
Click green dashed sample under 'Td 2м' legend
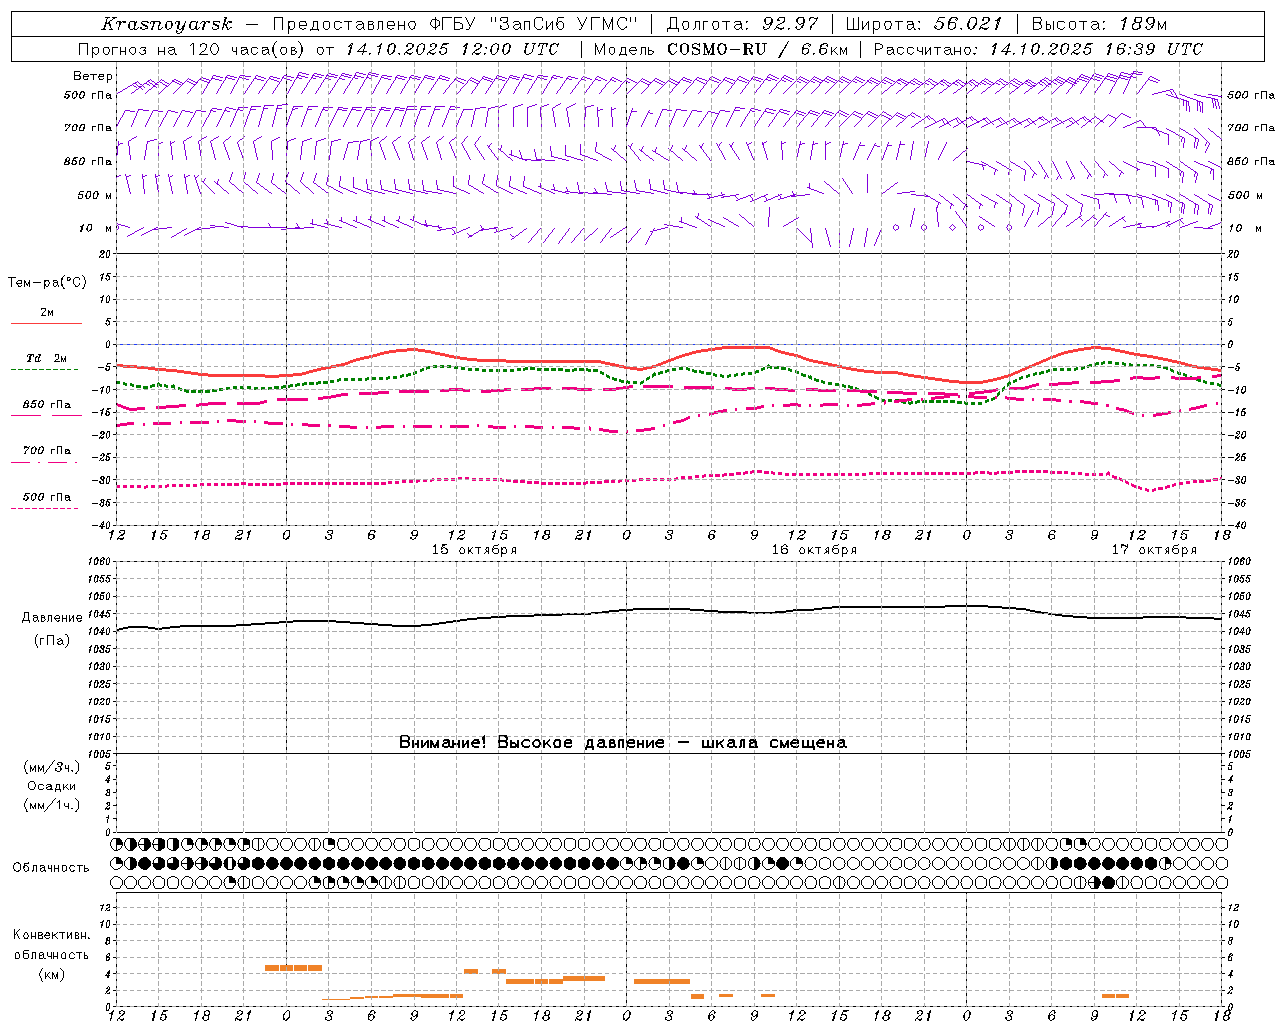[44, 369]
